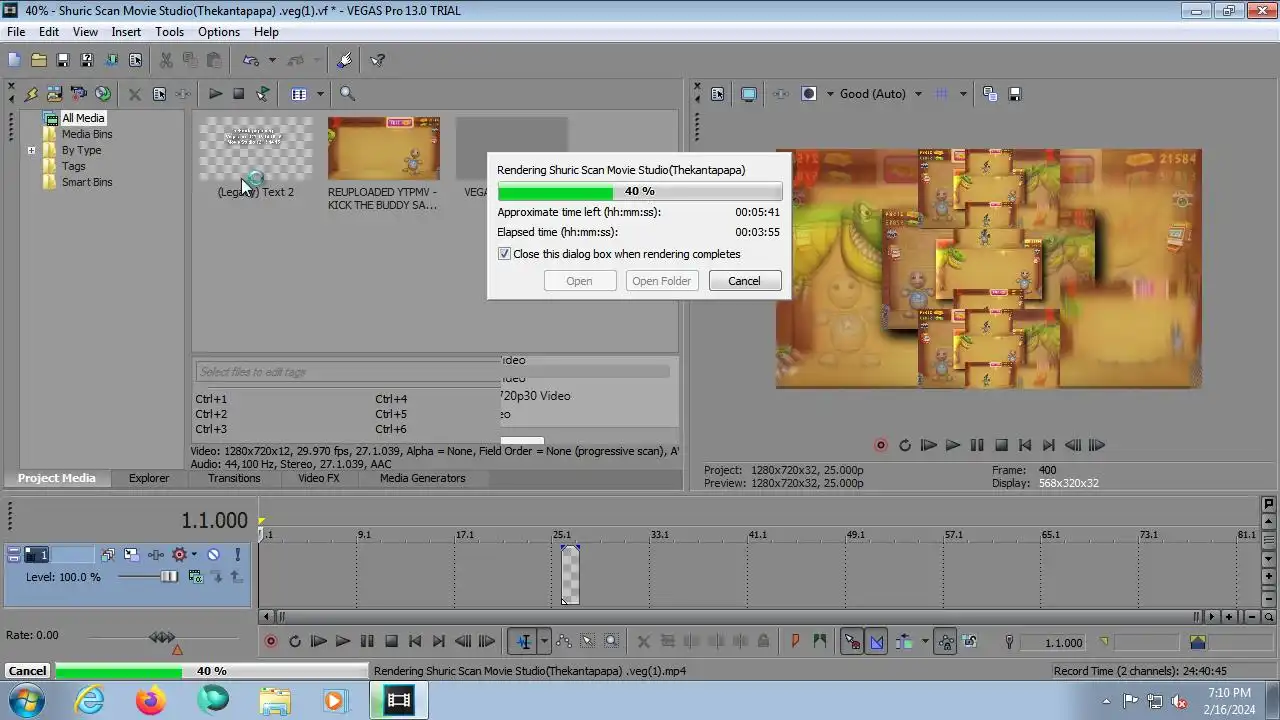The height and width of the screenshot is (720, 1280).
Task: Click the Save project disk icon
Action: click(62, 60)
